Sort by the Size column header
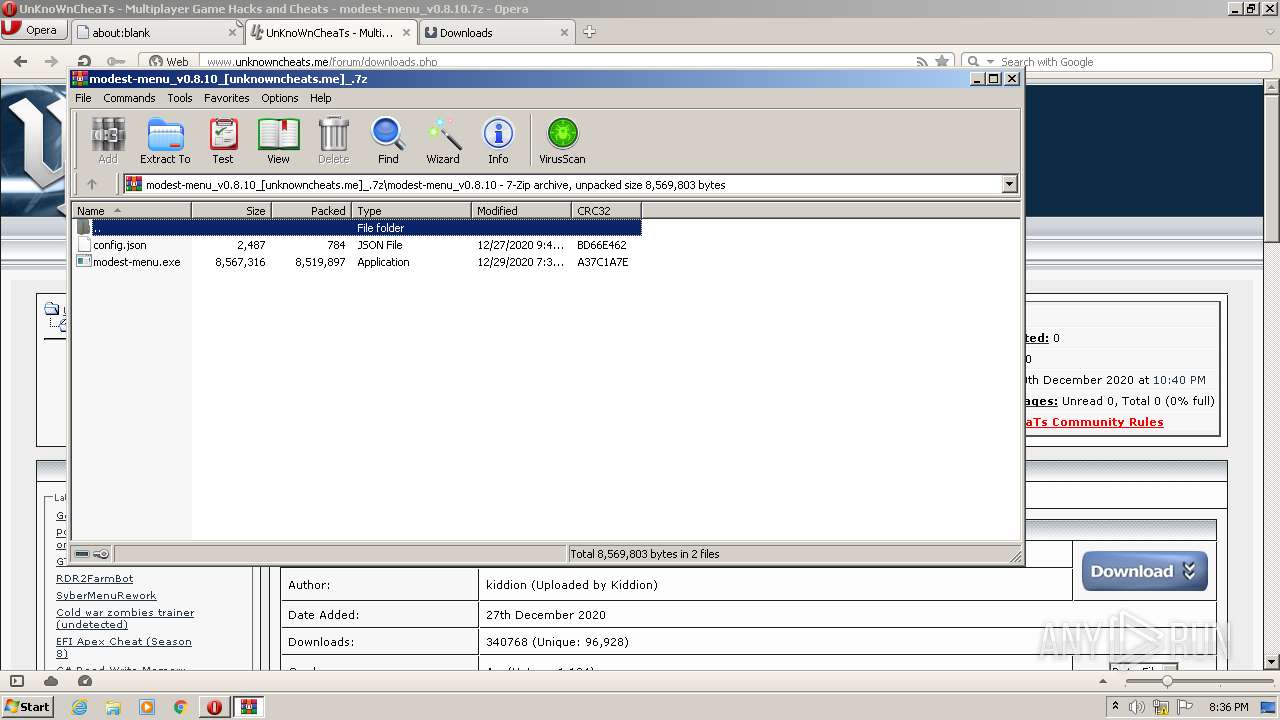This screenshot has height=720, width=1280. 231,210
